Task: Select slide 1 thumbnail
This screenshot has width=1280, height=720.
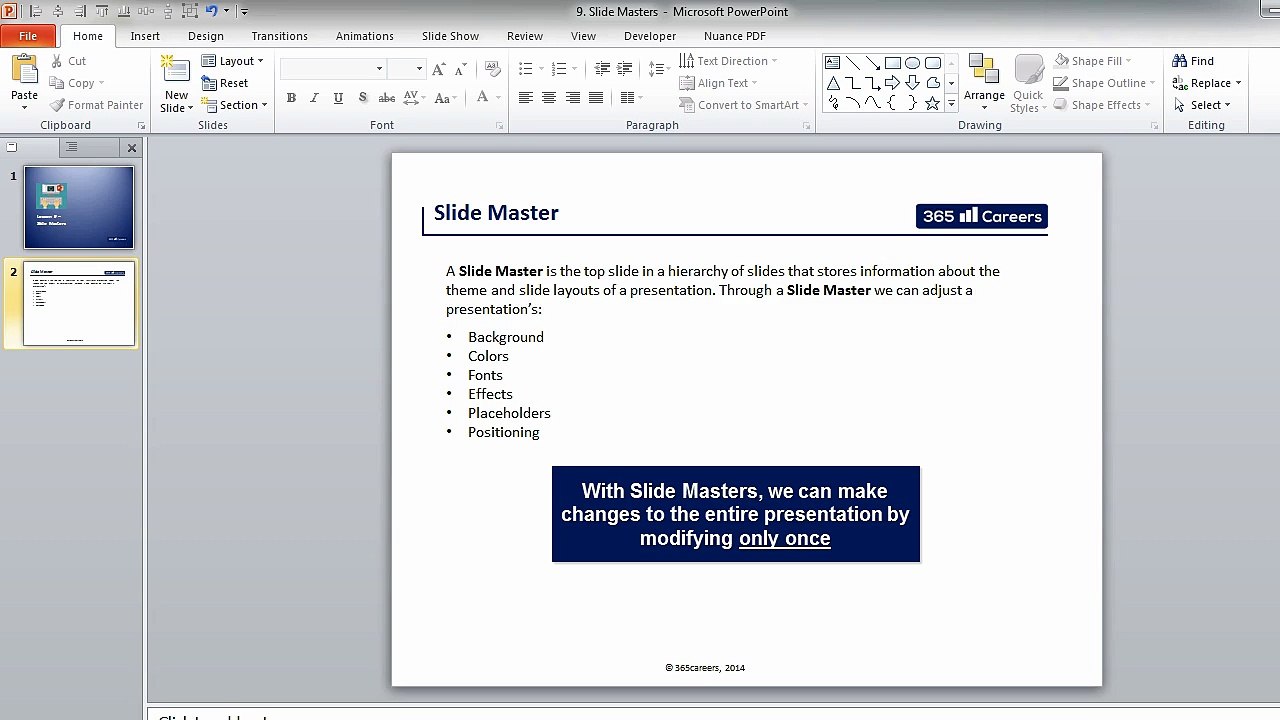Action: point(79,207)
